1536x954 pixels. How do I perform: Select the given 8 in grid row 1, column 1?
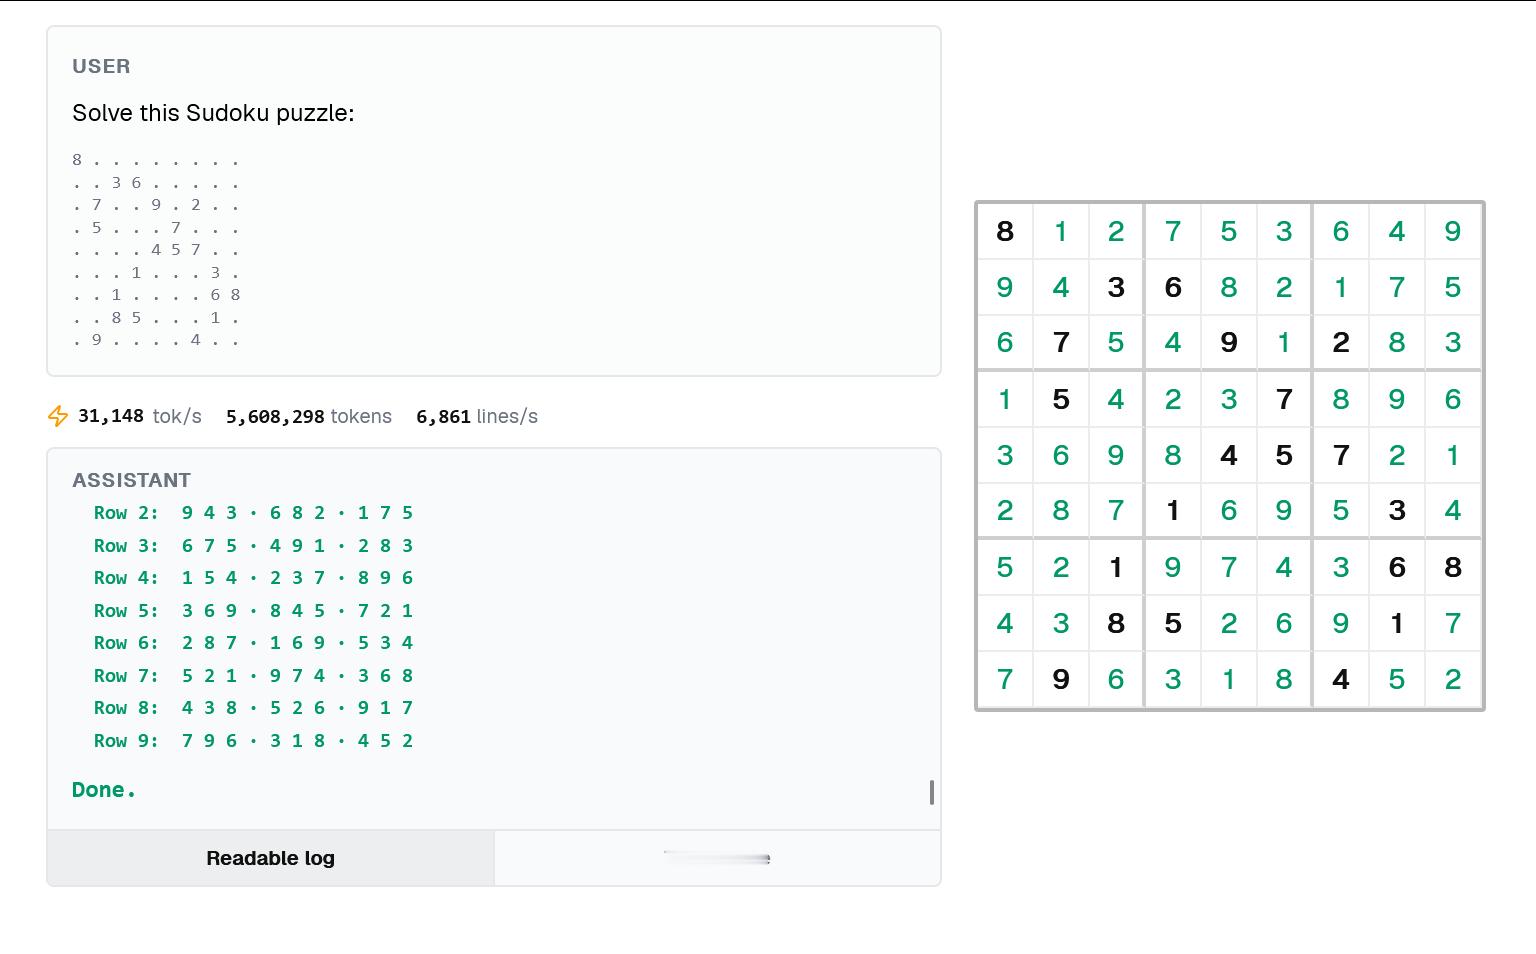[x=1005, y=231]
